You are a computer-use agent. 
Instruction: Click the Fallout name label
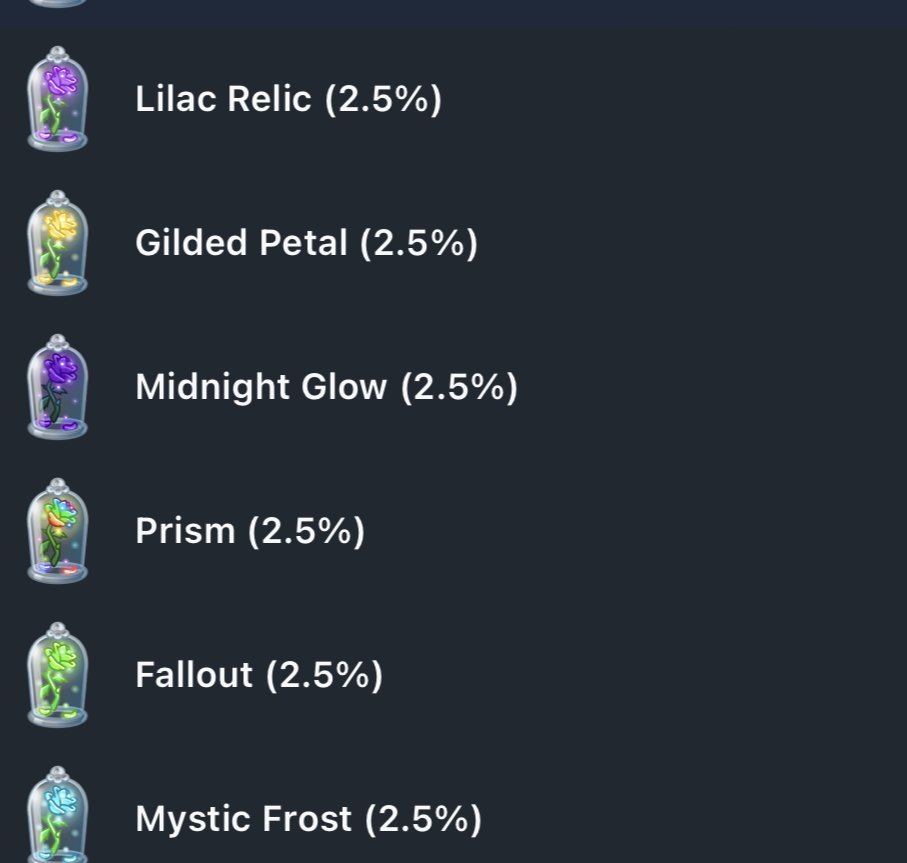(194, 676)
